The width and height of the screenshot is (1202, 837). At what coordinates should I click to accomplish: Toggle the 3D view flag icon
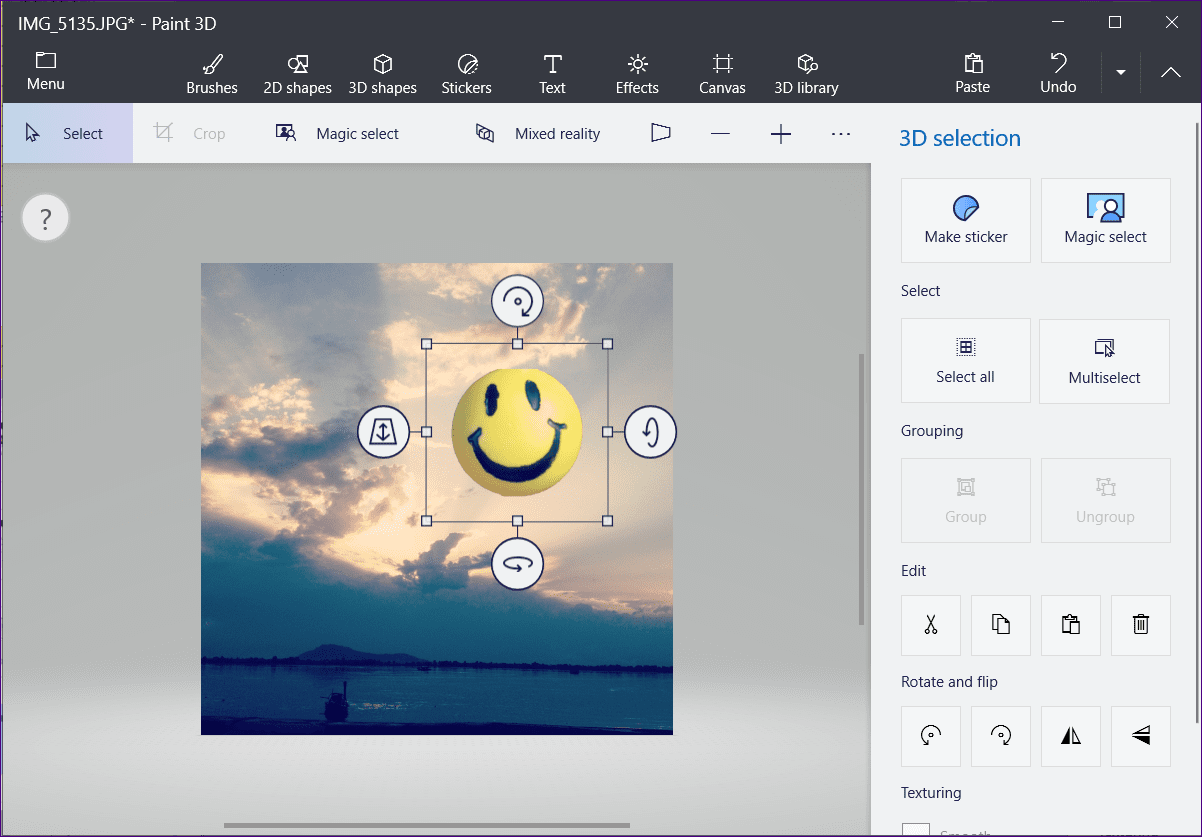click(660, 133)
